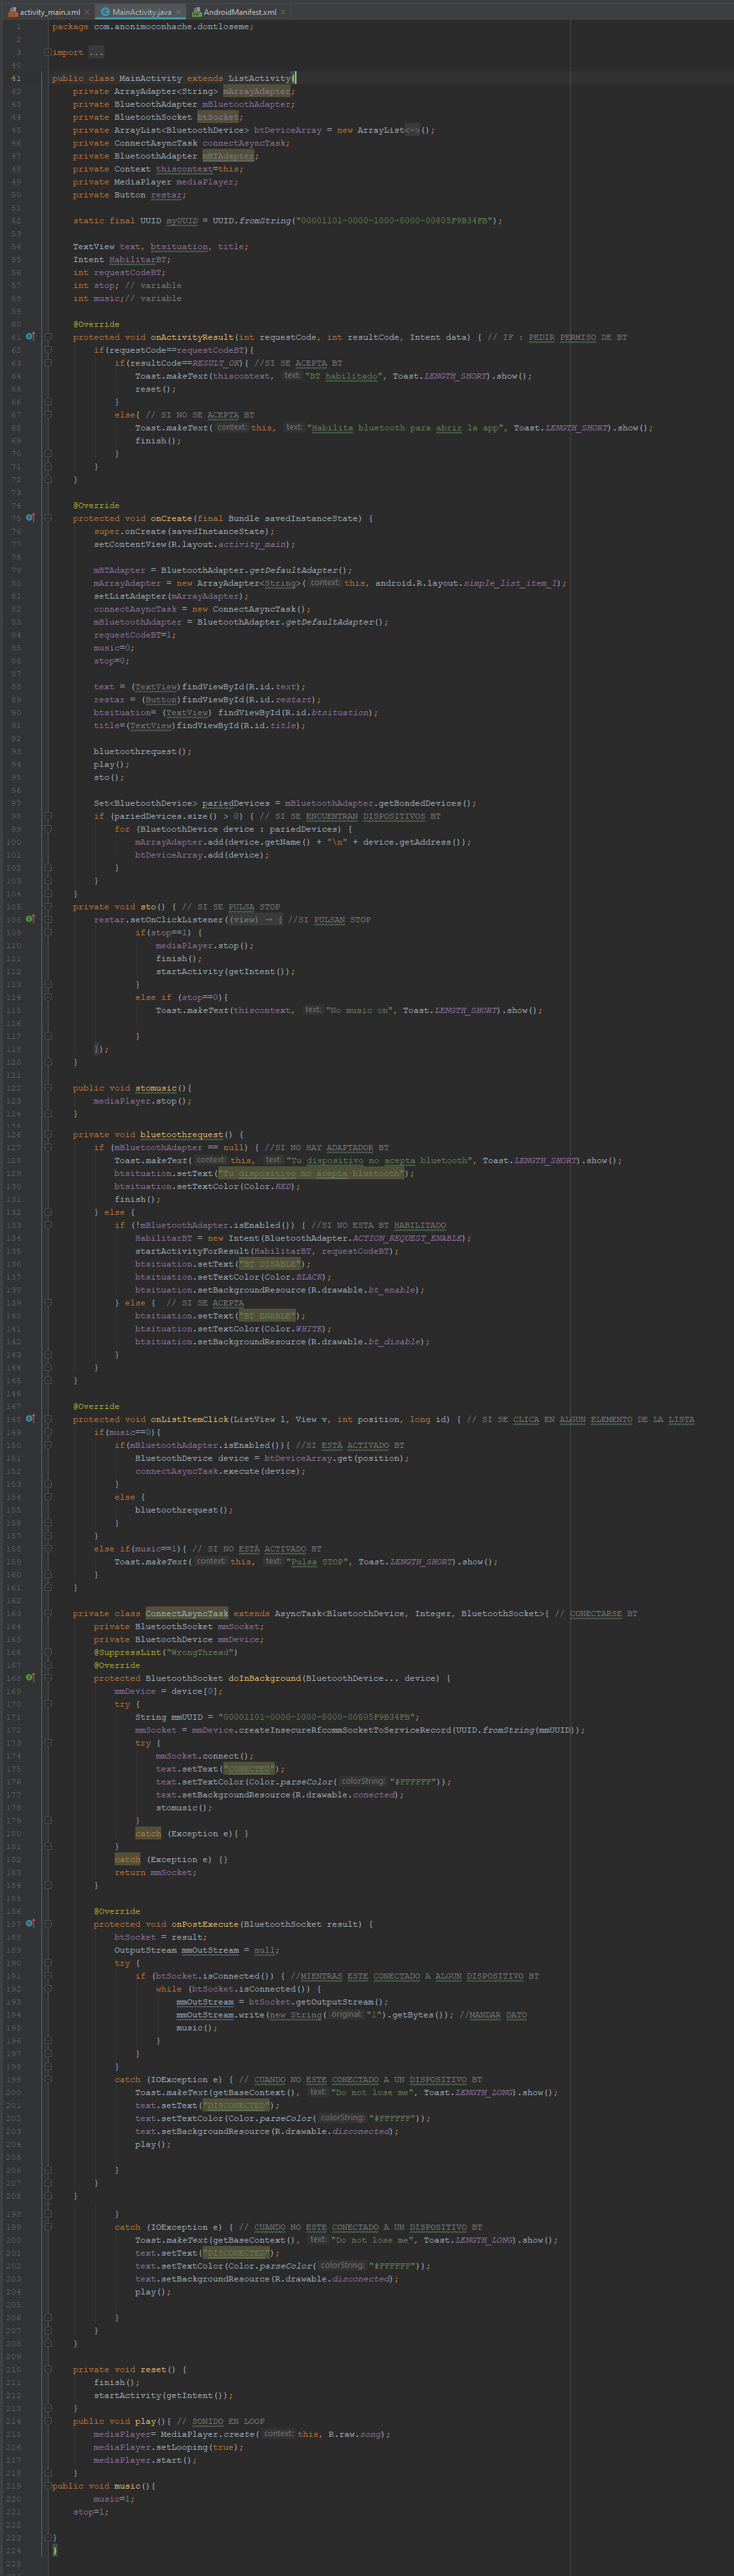This screenshot has height=2576, width=734.
Task: Collapse the onCreate method fold marker
Action: point(47,518)
